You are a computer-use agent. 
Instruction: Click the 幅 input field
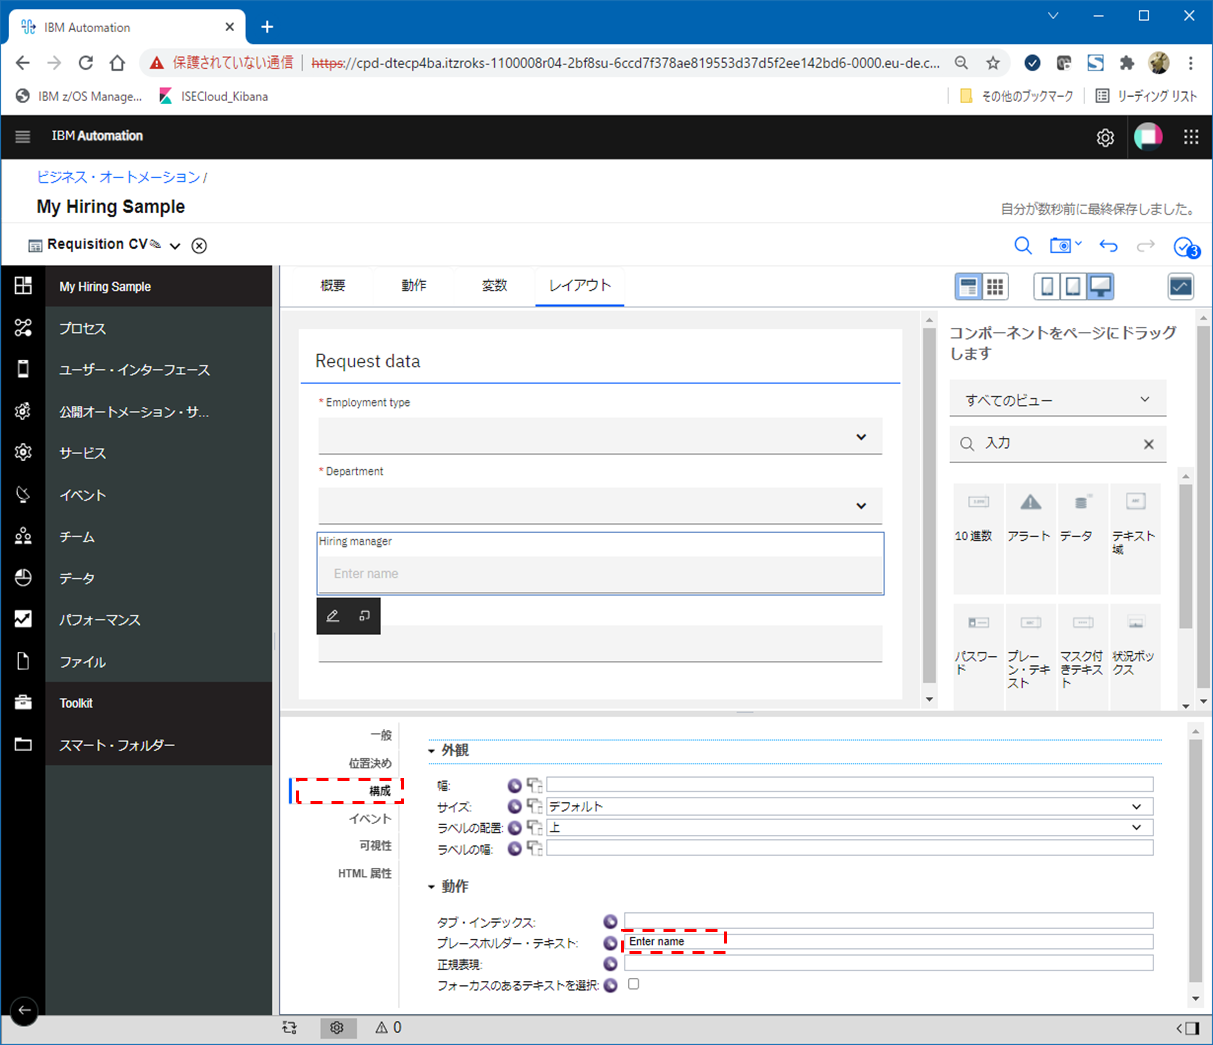(849, 786)
